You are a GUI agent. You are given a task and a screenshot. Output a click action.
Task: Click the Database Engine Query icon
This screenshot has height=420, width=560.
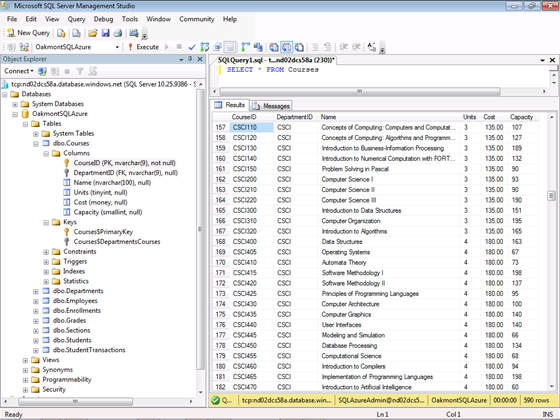coord(61,33)
